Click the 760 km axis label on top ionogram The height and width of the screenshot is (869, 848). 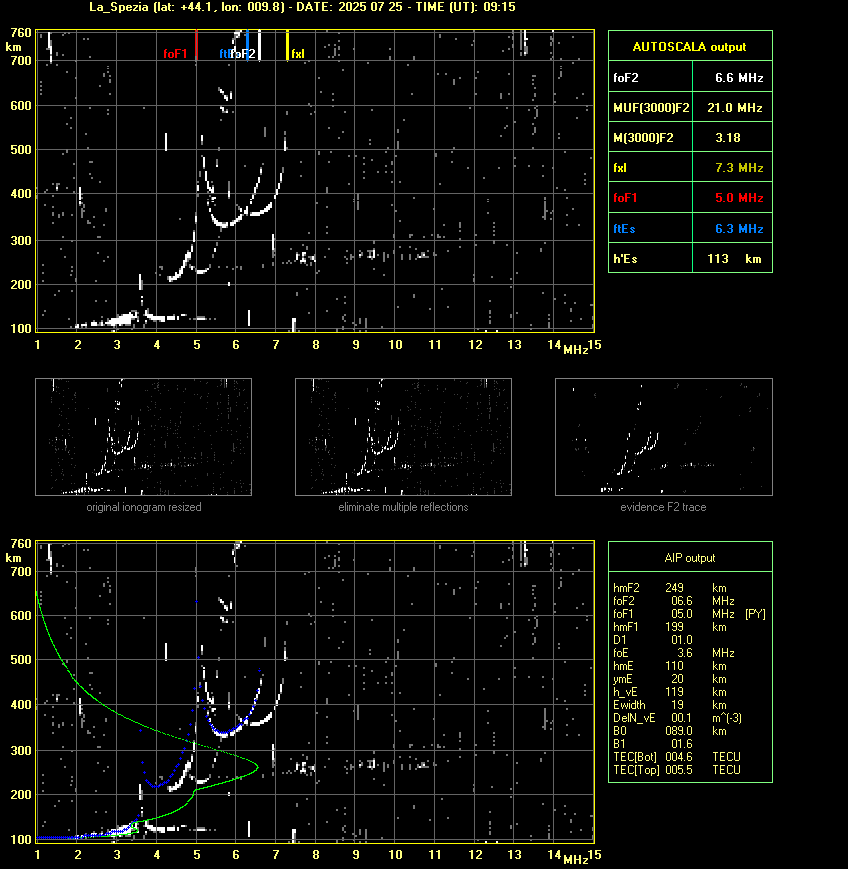pyautogui.click(x=21, y=33)
